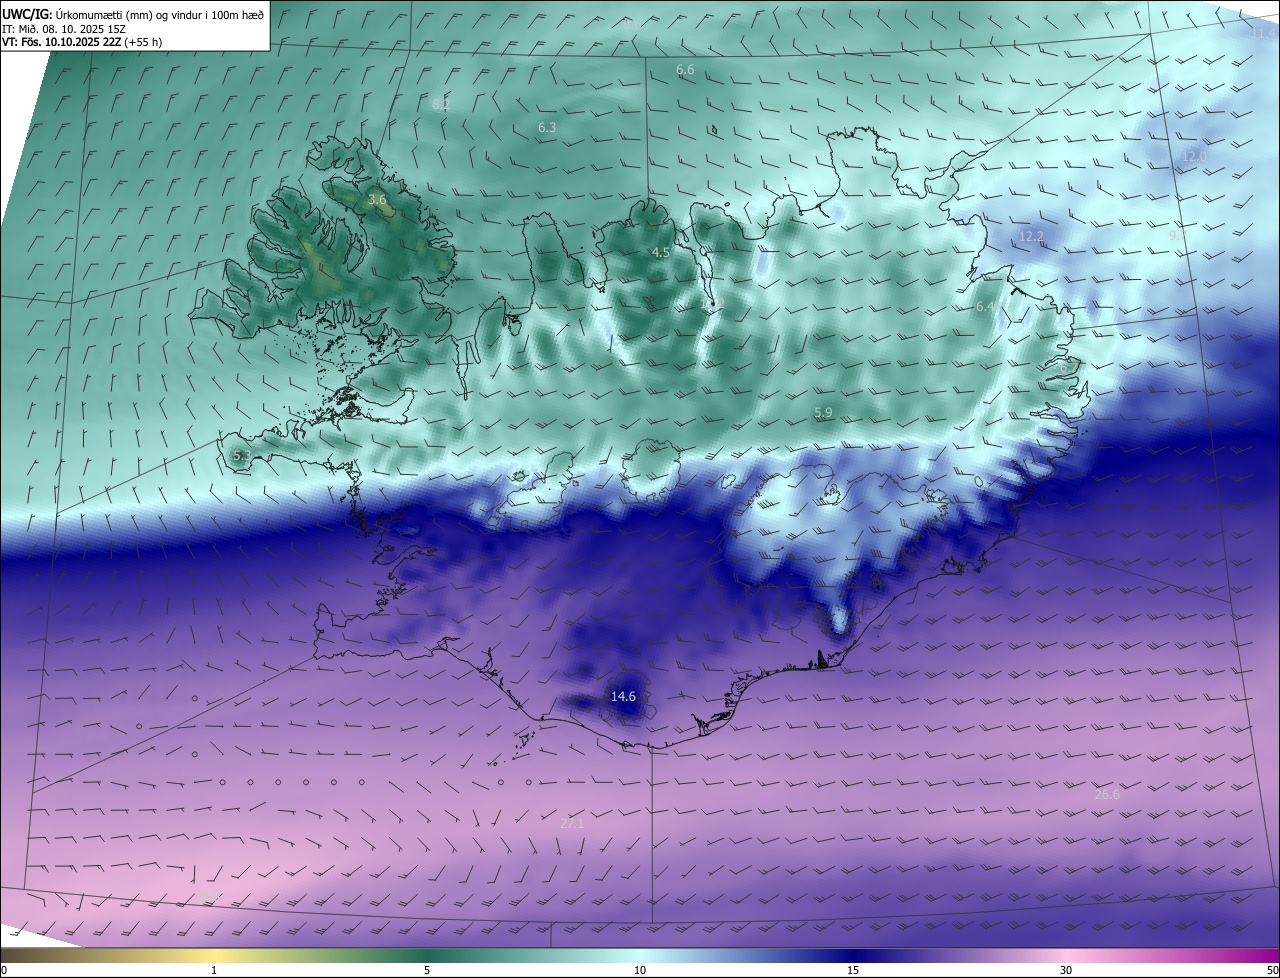Click the 5.3 value label on the western peninsula

(242, 456)
